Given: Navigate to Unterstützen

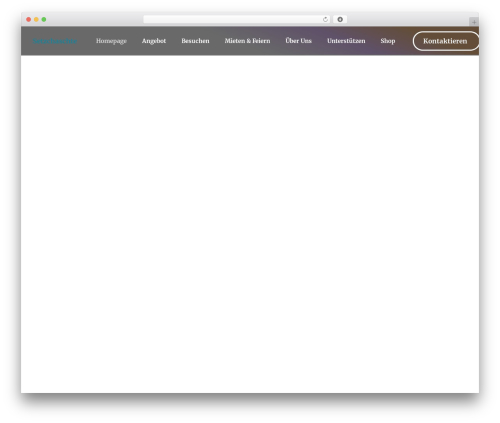Looking at the screenshot, I should point(346,41).
